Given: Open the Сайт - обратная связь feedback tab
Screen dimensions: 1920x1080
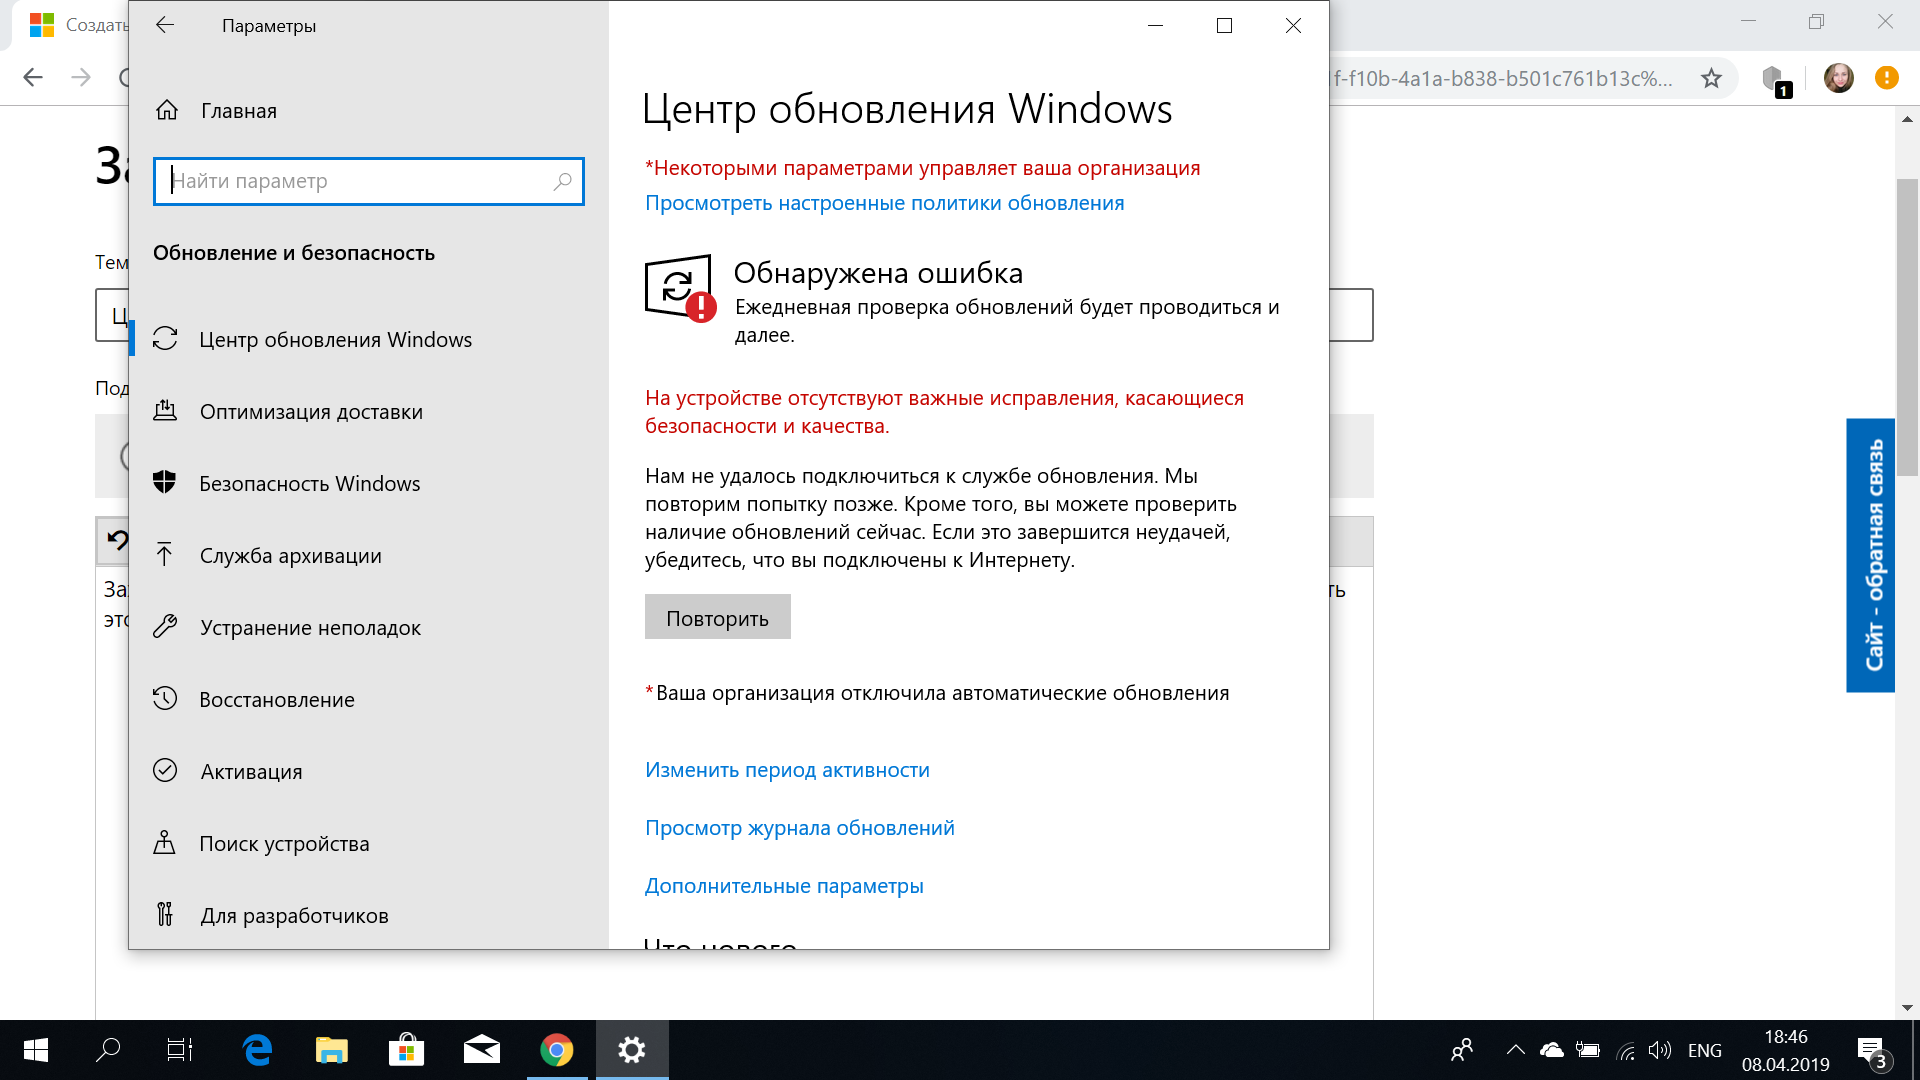Looking at the screenshot, I should tap(1871, 555).
